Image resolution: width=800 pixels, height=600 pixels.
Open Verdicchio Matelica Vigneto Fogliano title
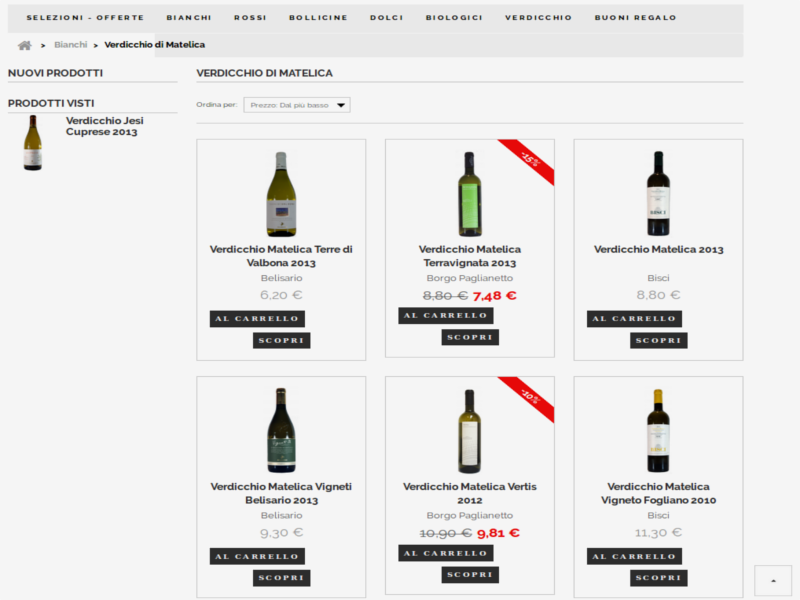pyautogui.click(x=659, y=493)
